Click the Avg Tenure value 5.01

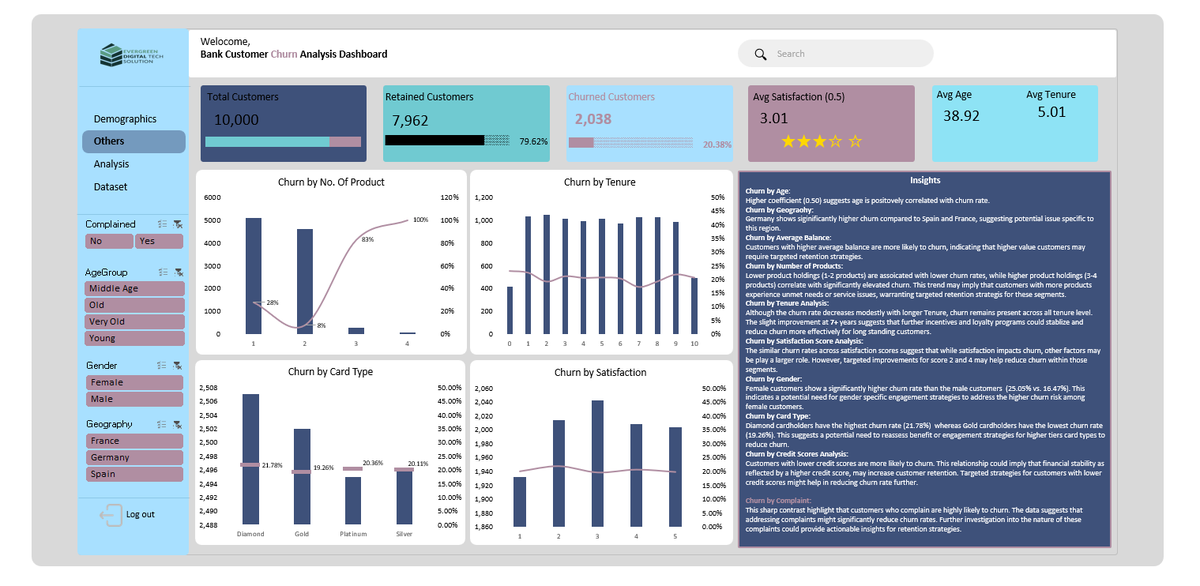[x=1052, y=112]
